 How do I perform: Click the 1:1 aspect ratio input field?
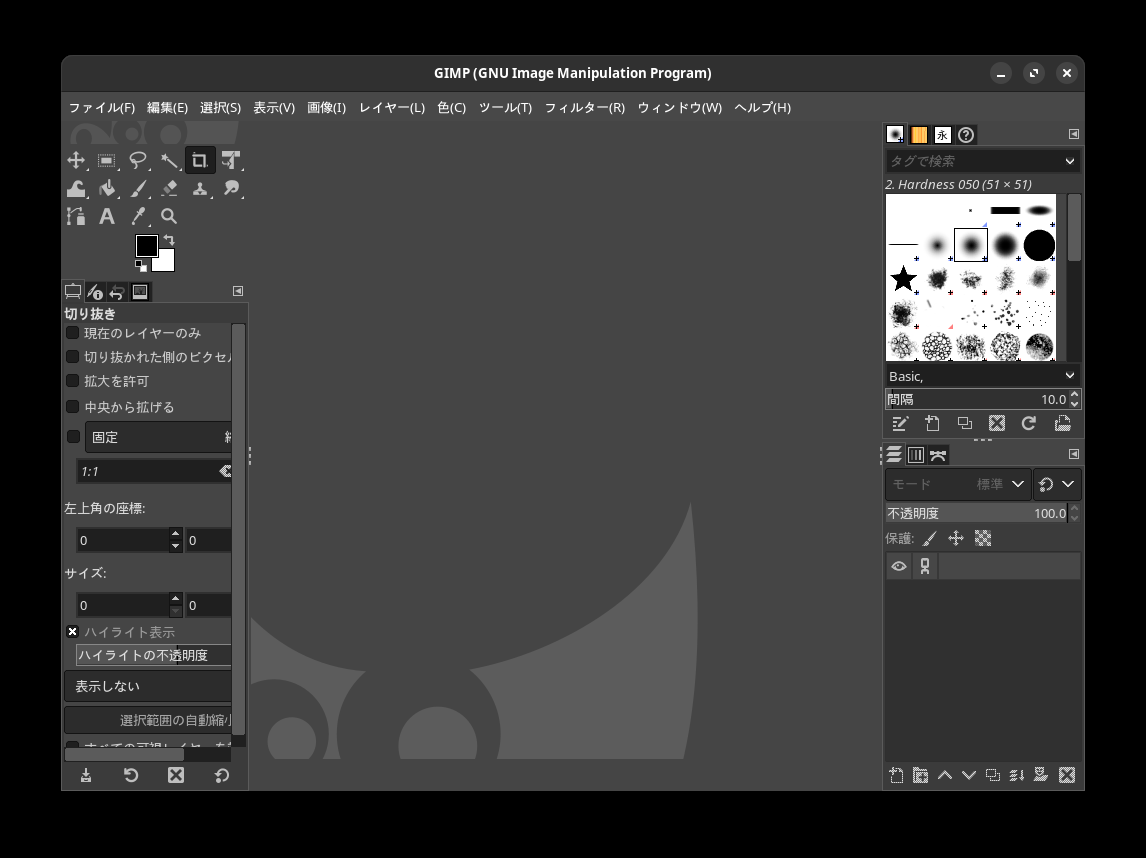click(149, 471)
